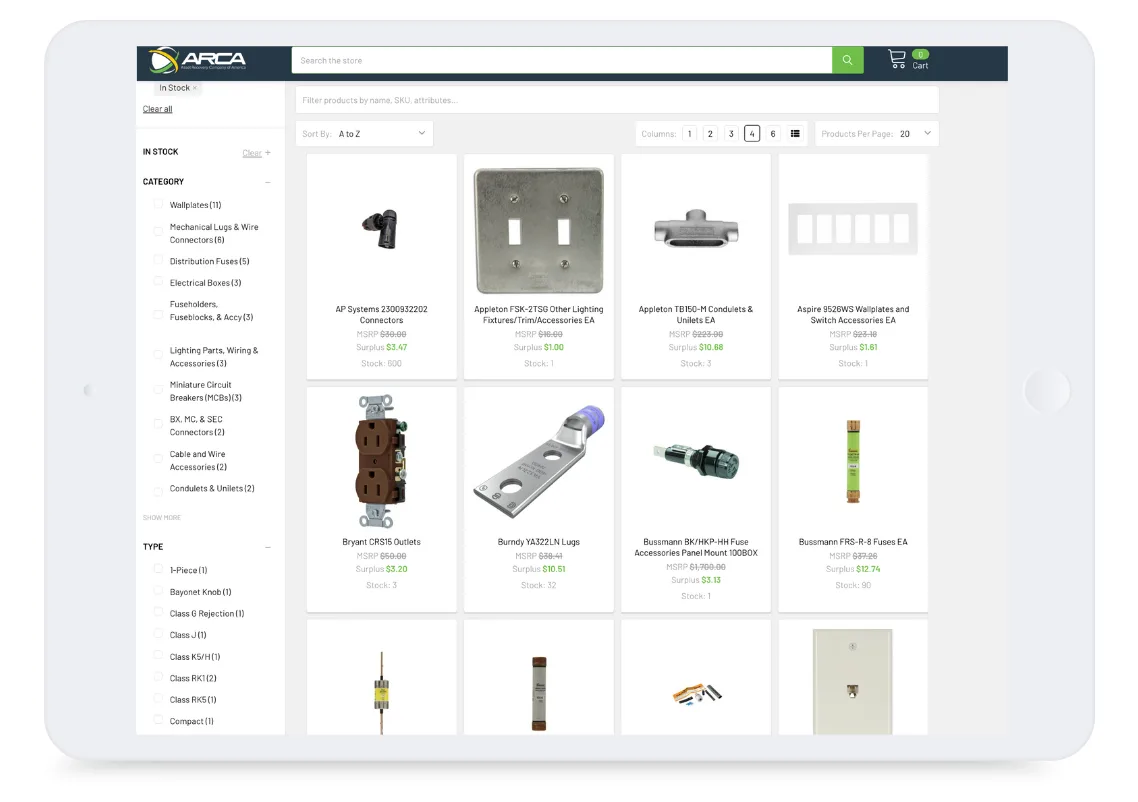Open Aspire 9526WS Wallplates product image
The image size is (1138, 802).
tap(853, 229)
